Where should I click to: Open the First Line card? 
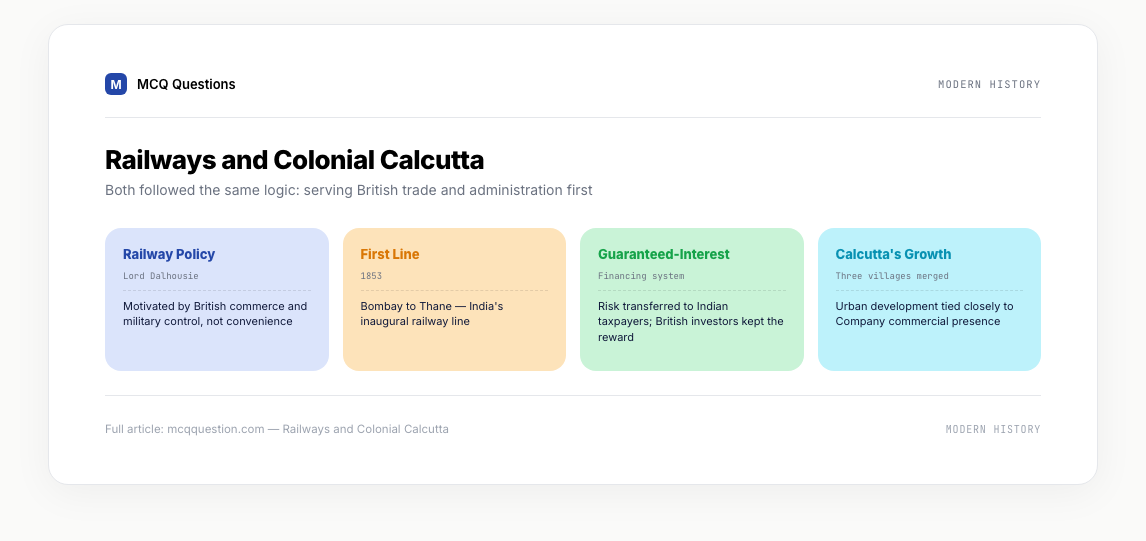[455, 300]
